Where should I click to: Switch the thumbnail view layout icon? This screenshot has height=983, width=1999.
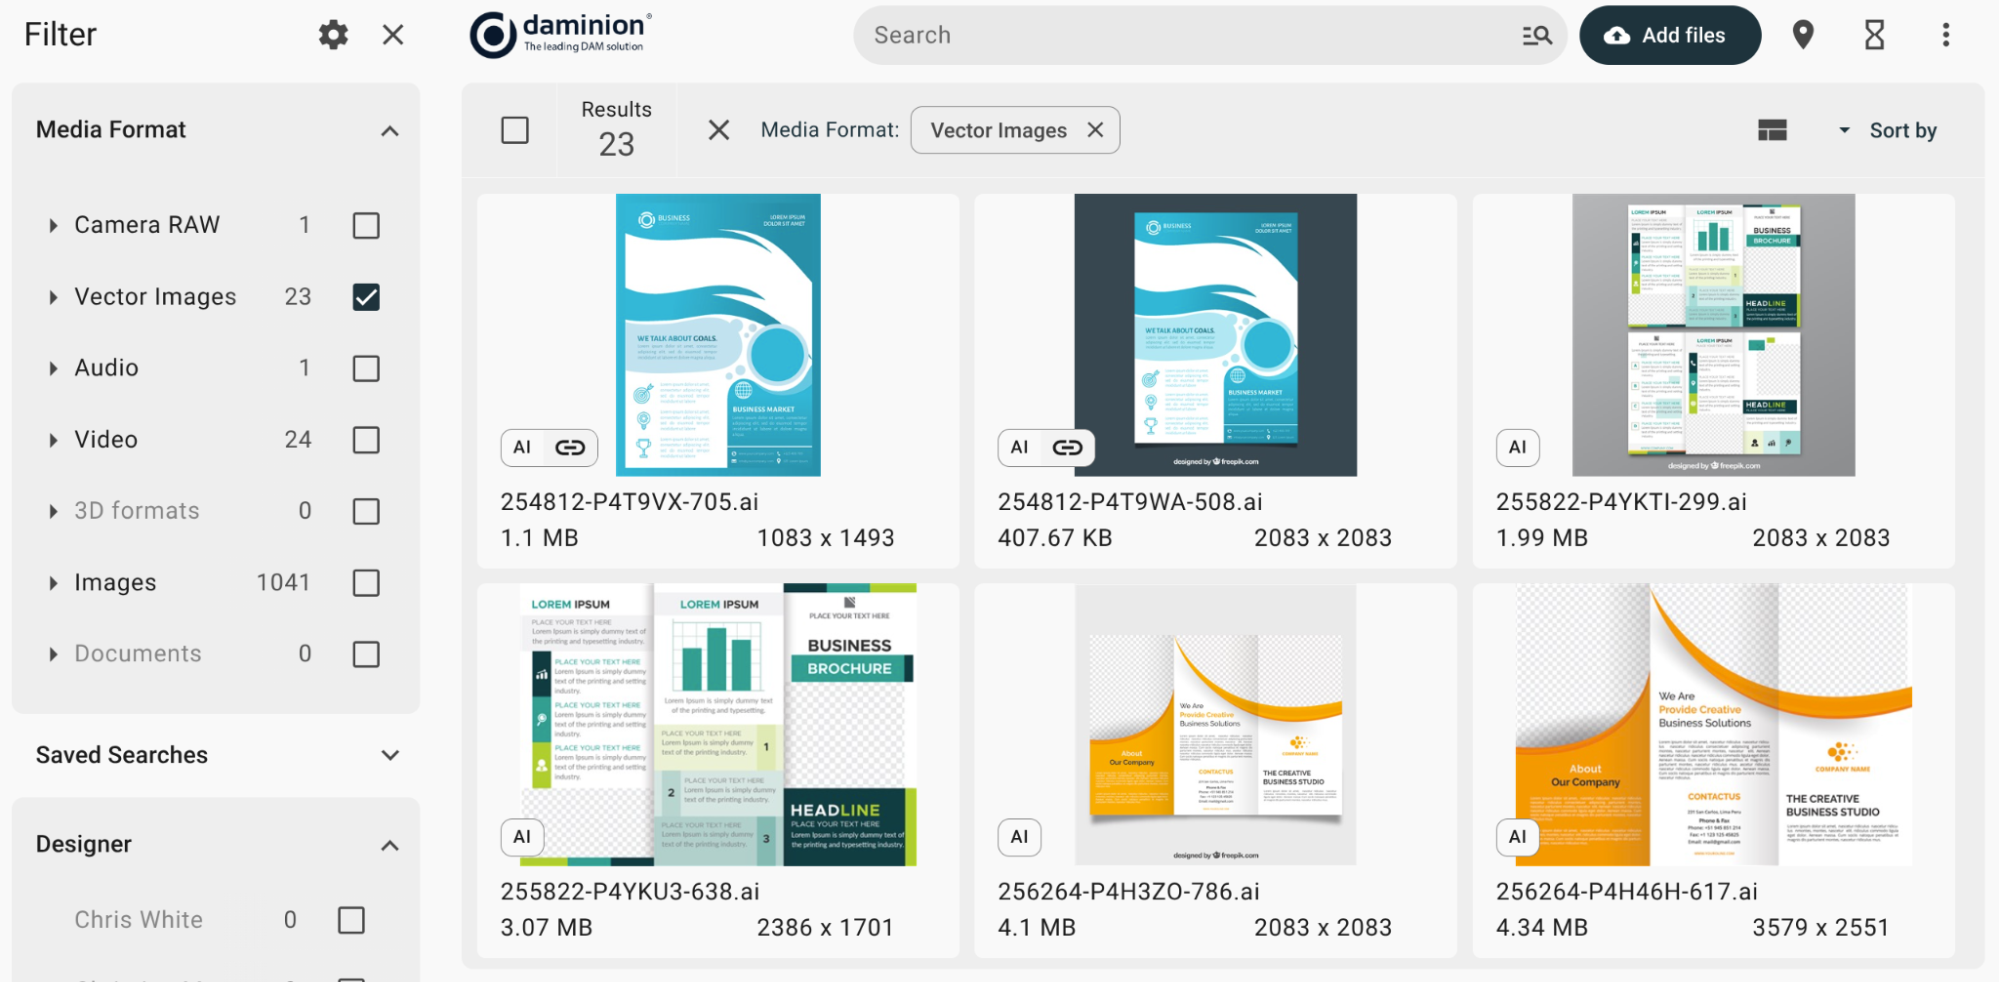click(x=1772, y=131)
